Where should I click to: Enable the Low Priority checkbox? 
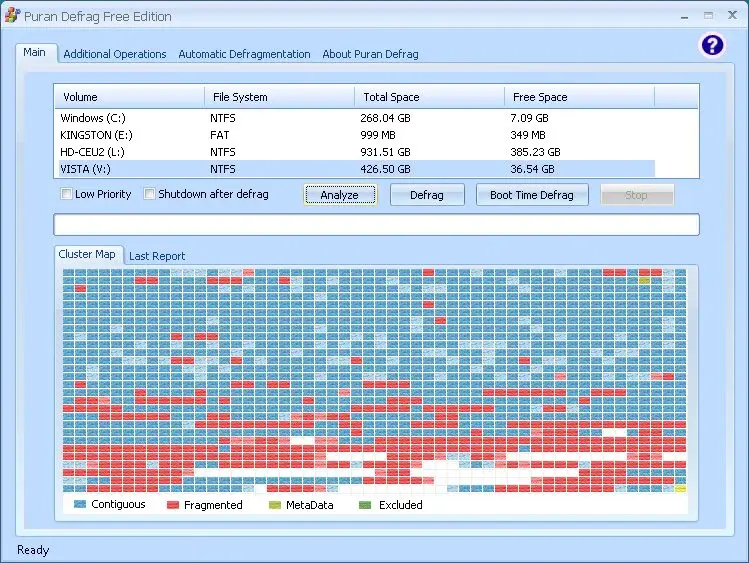point(66,194)
